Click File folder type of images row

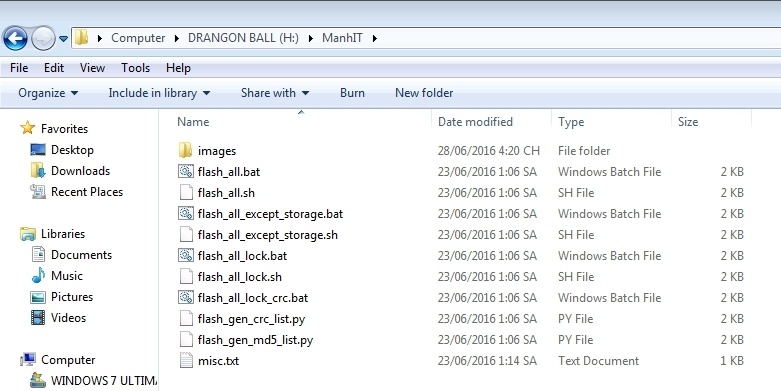tap(584, 150)
